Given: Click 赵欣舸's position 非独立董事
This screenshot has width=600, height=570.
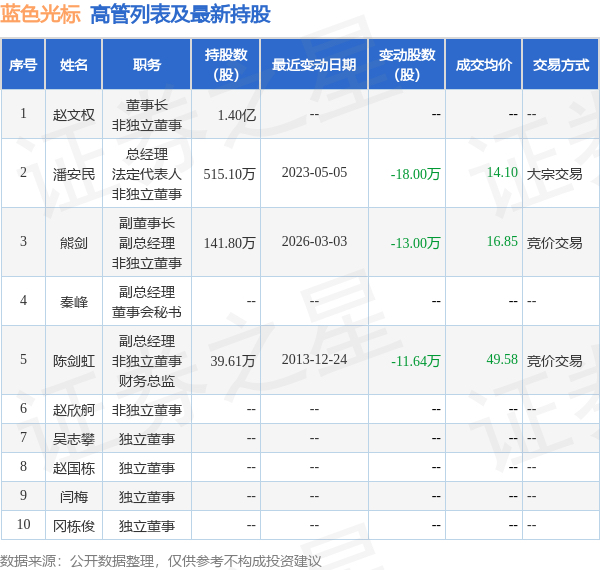Looking at the screenshot, I should point(147,410).
